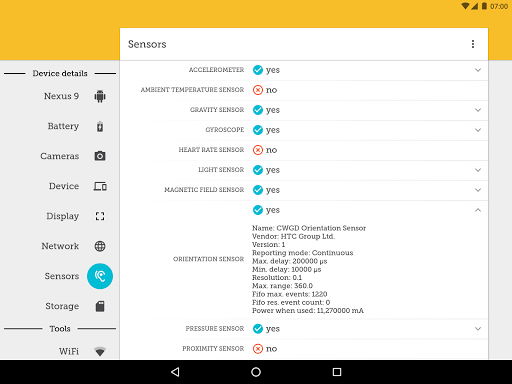Expand the Pressure Sensor details
The image size is (512, 384).
tap(478, 329)
